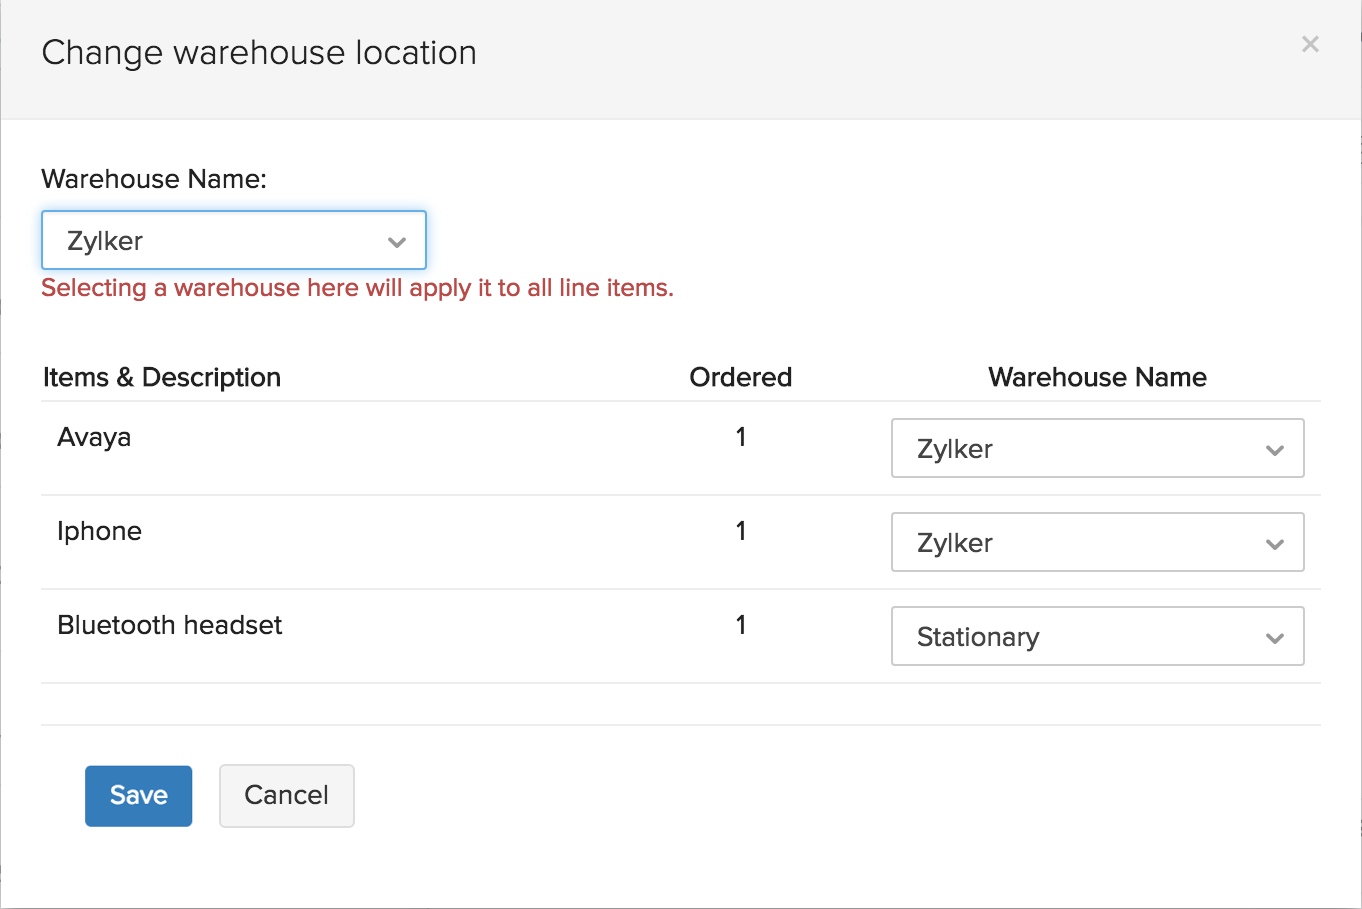Viewport: 1362px width, 909px height.
Task: Click the chevron on Bluetooth headset's warehouse selector
Action: pos(1274,636)
